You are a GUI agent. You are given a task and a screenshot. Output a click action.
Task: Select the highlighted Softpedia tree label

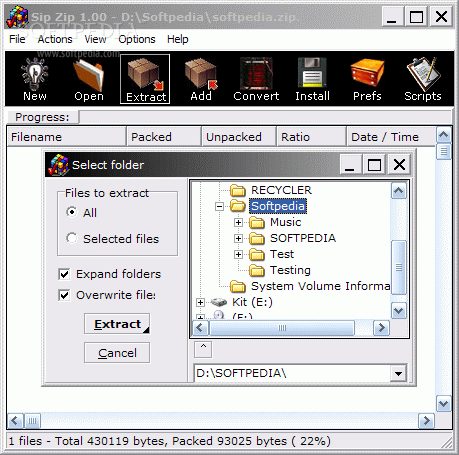pyautogui.click(x=278, y=206)
